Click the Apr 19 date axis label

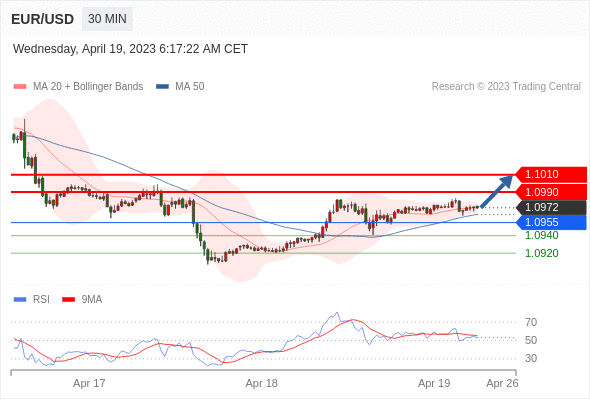(x=434, y=383)
